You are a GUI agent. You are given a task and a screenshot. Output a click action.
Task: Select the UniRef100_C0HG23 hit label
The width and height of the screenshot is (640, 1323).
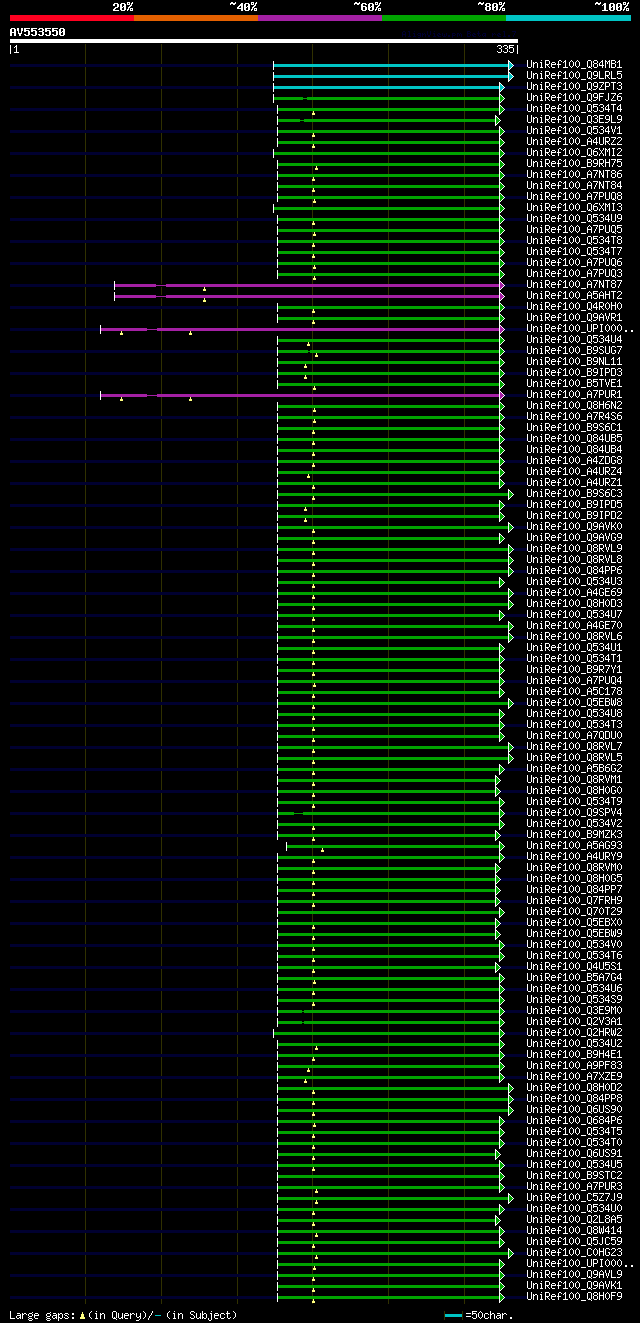574,1253
